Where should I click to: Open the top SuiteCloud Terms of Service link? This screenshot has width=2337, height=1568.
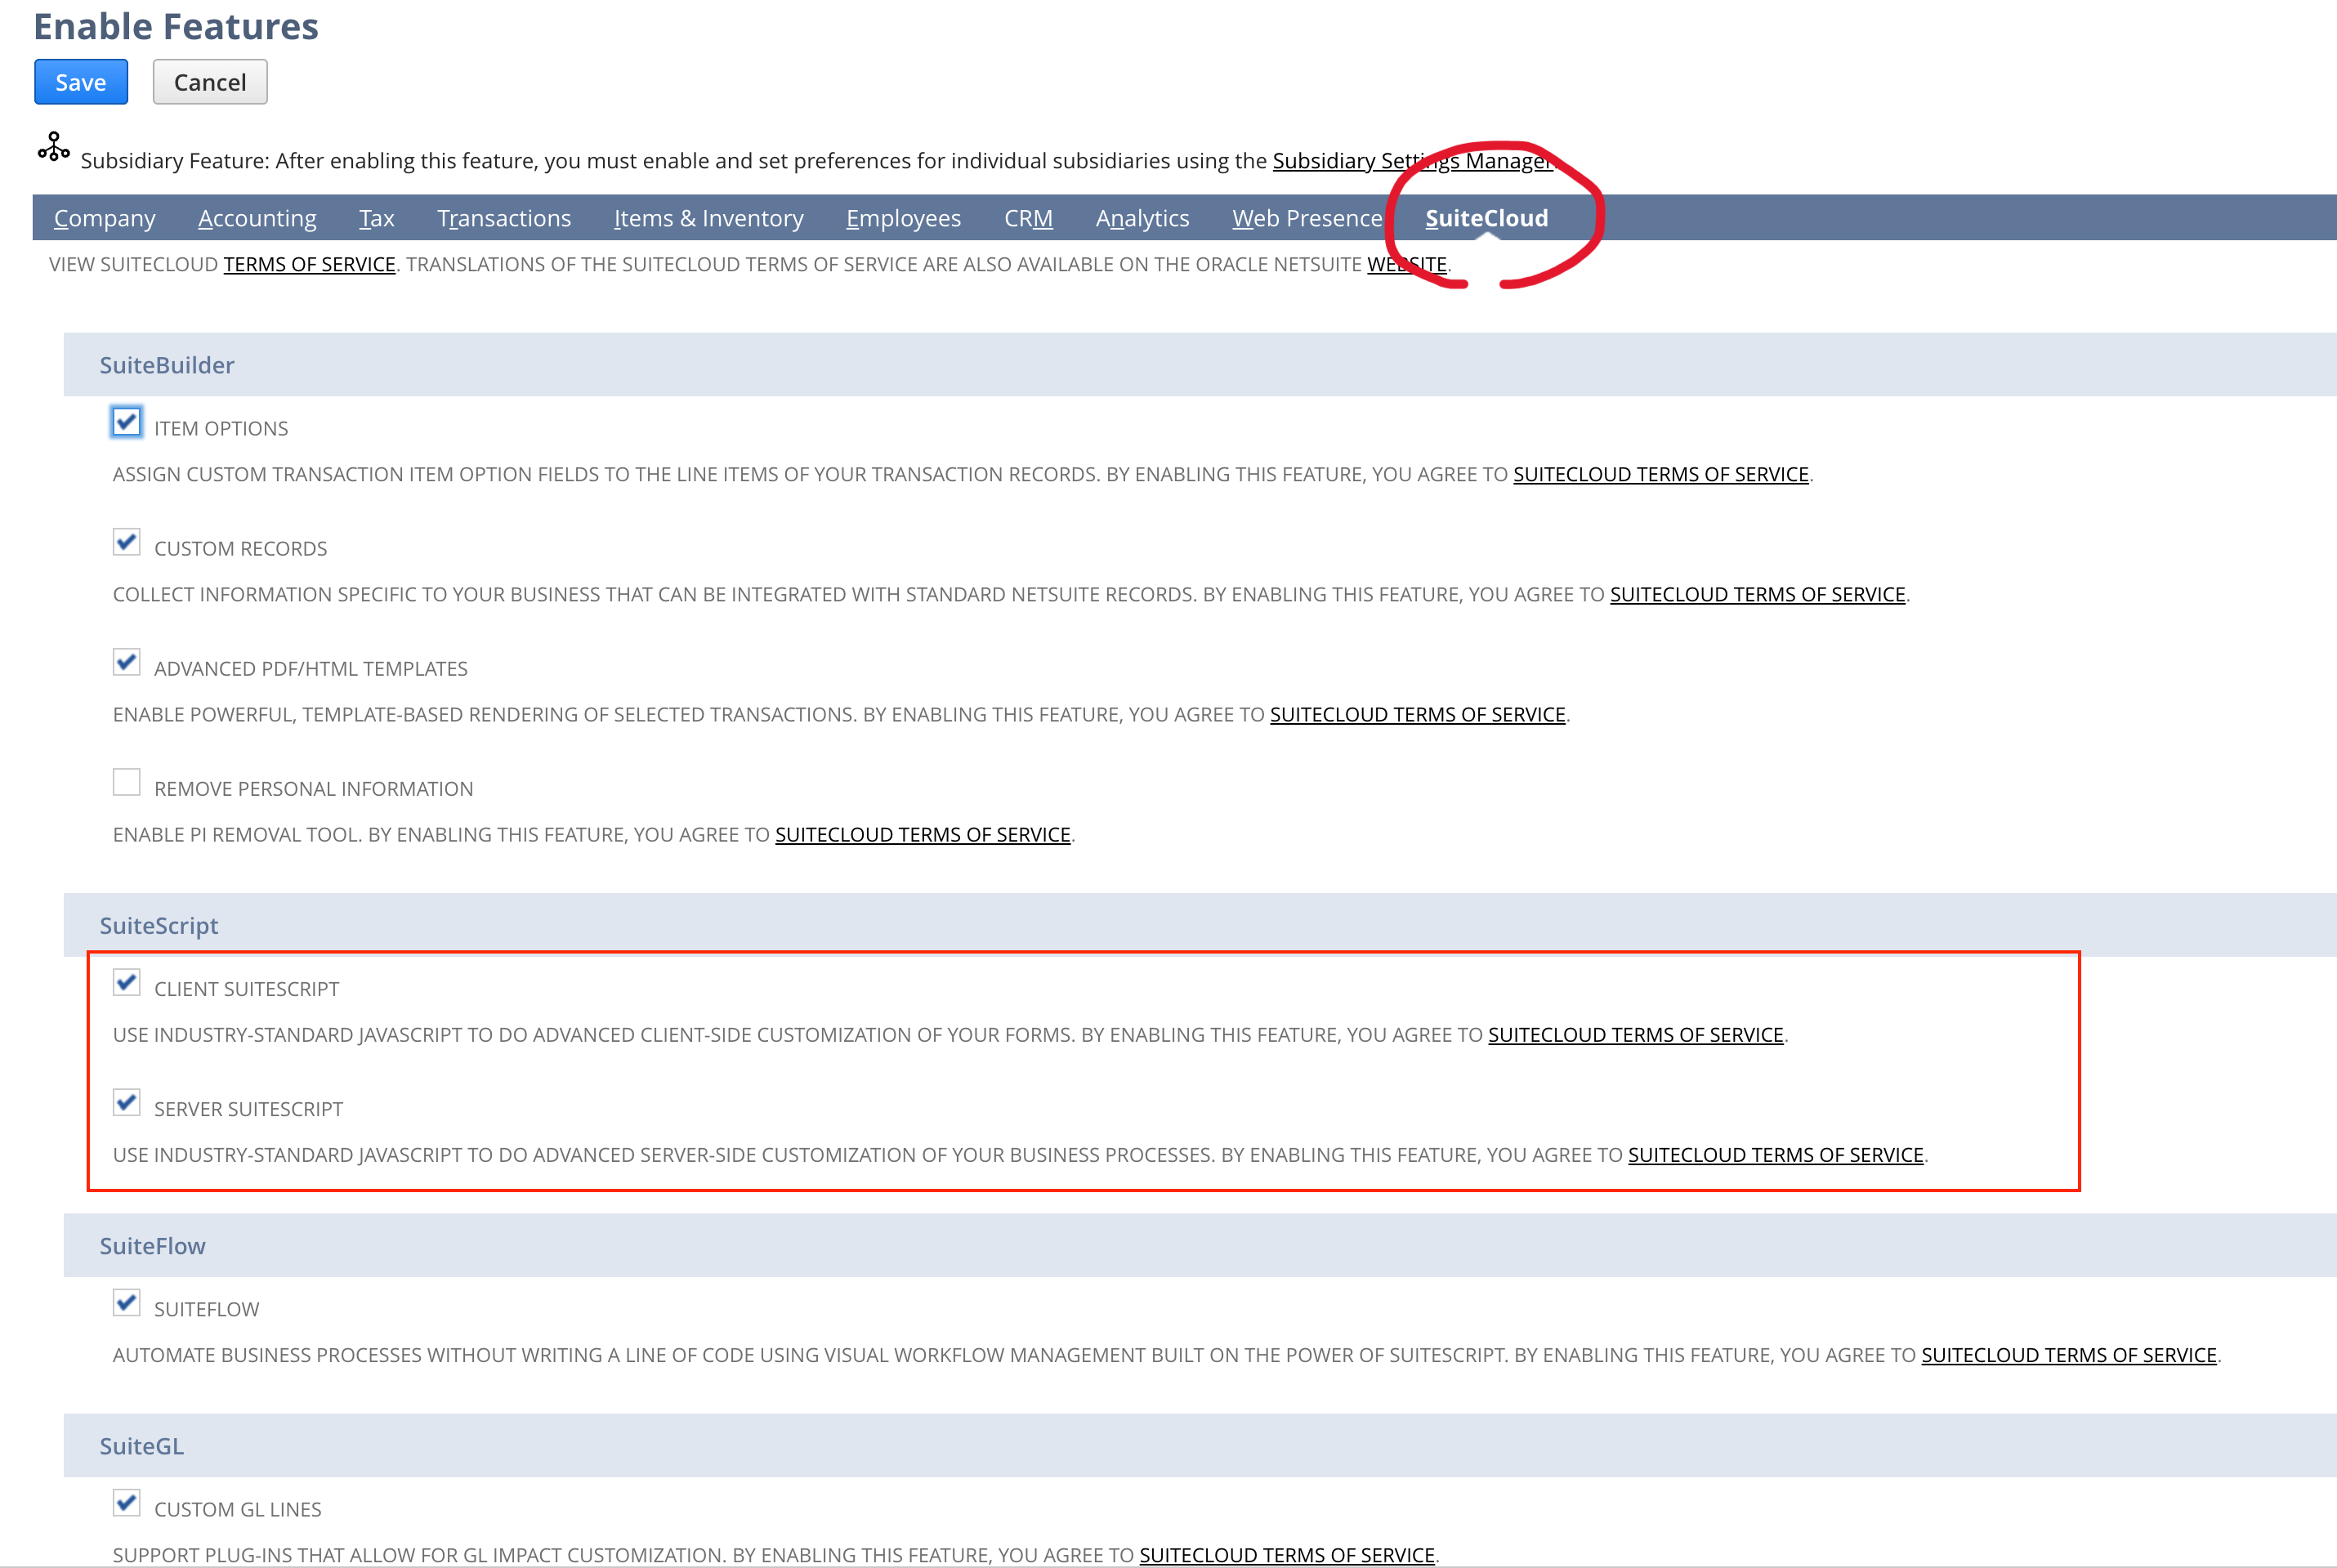(310, 265)
